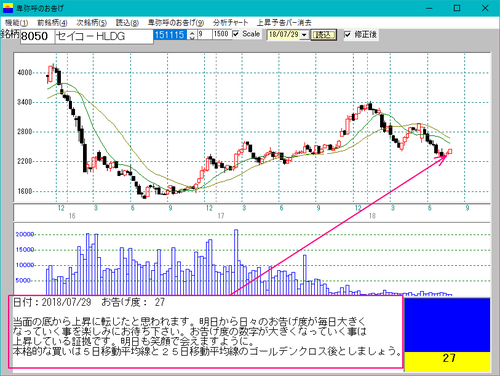Click the stock code field showing 8050
The image size is (500, 376).
(x=37, y=36)
